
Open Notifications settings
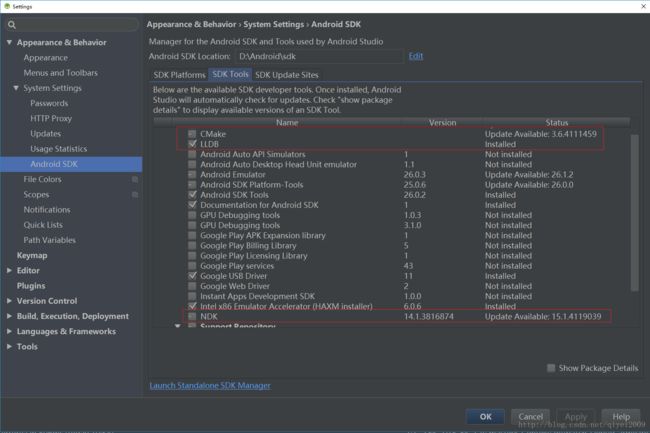(47, 210)
